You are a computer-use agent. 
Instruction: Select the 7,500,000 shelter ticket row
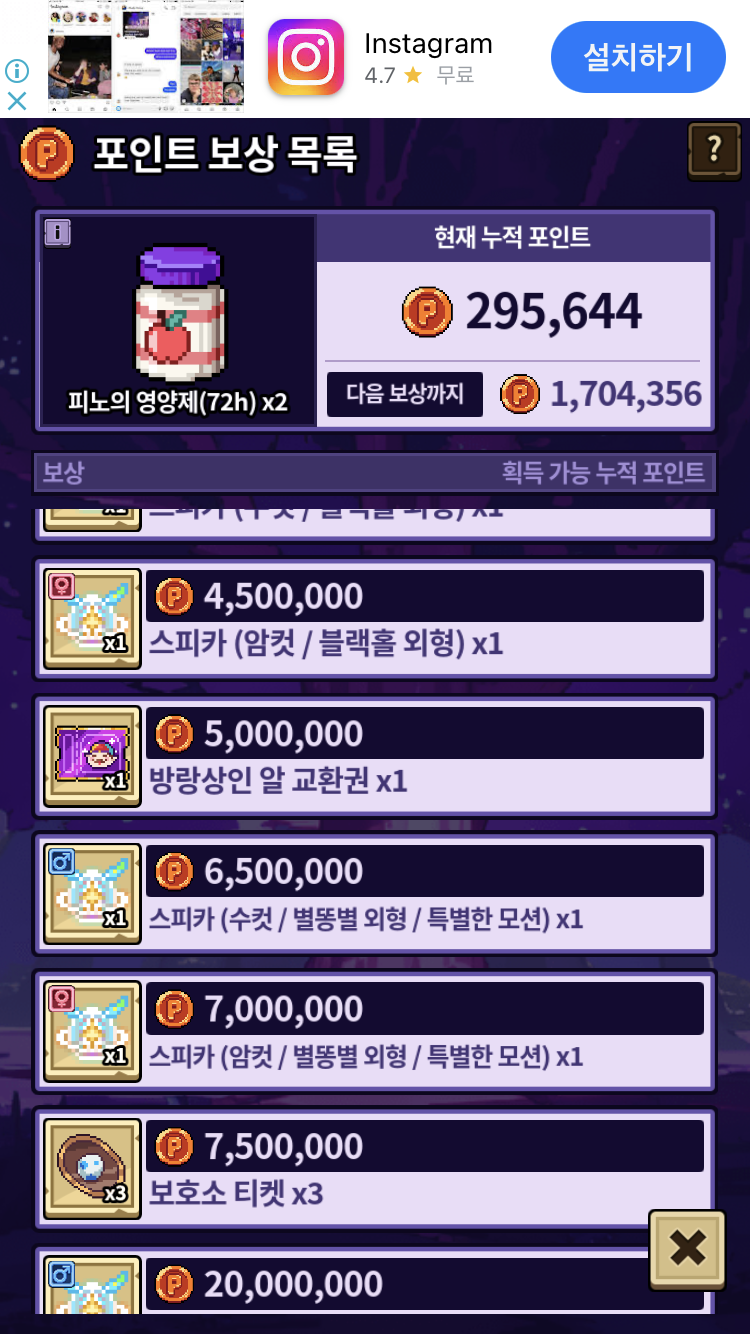375,1168
